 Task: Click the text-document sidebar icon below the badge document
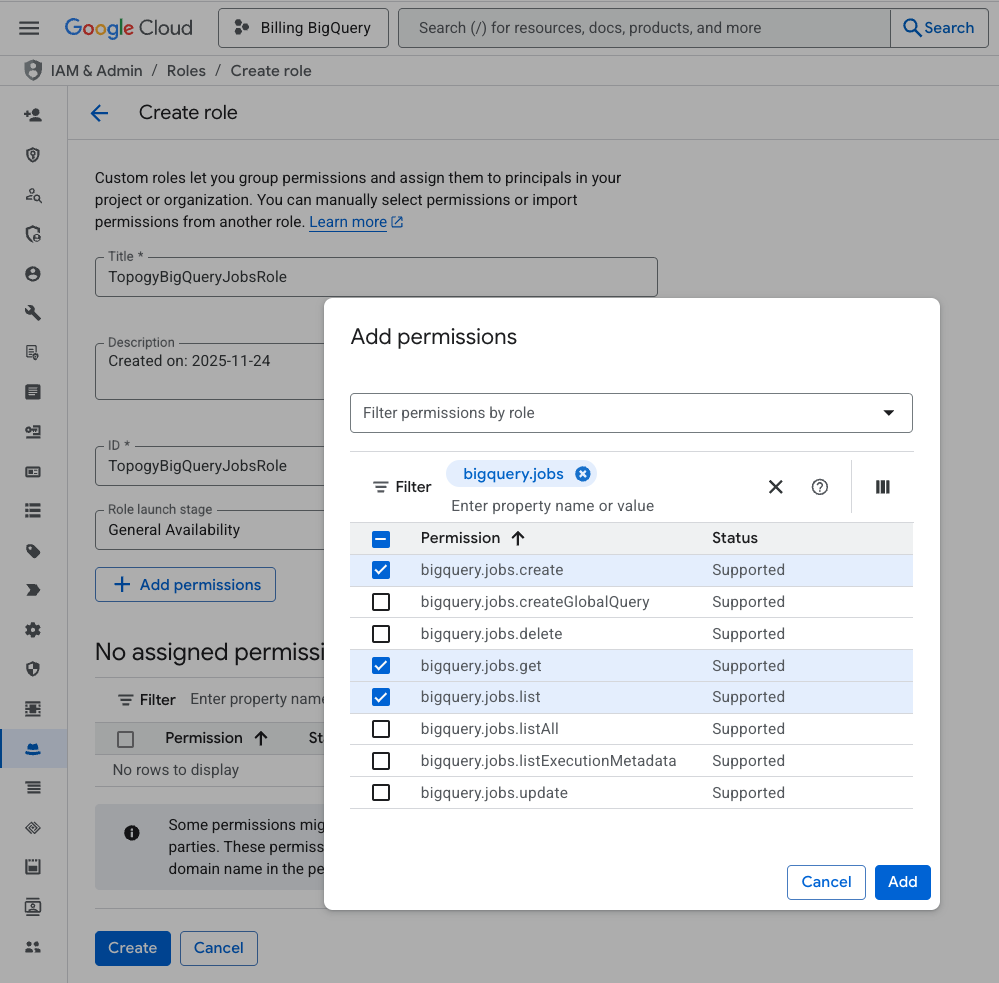click(x=32, y=392)
